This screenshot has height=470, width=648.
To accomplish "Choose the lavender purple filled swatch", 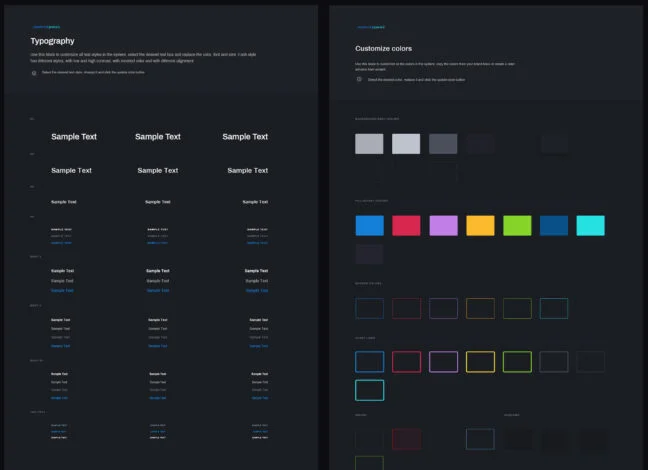I will (443, 225).
